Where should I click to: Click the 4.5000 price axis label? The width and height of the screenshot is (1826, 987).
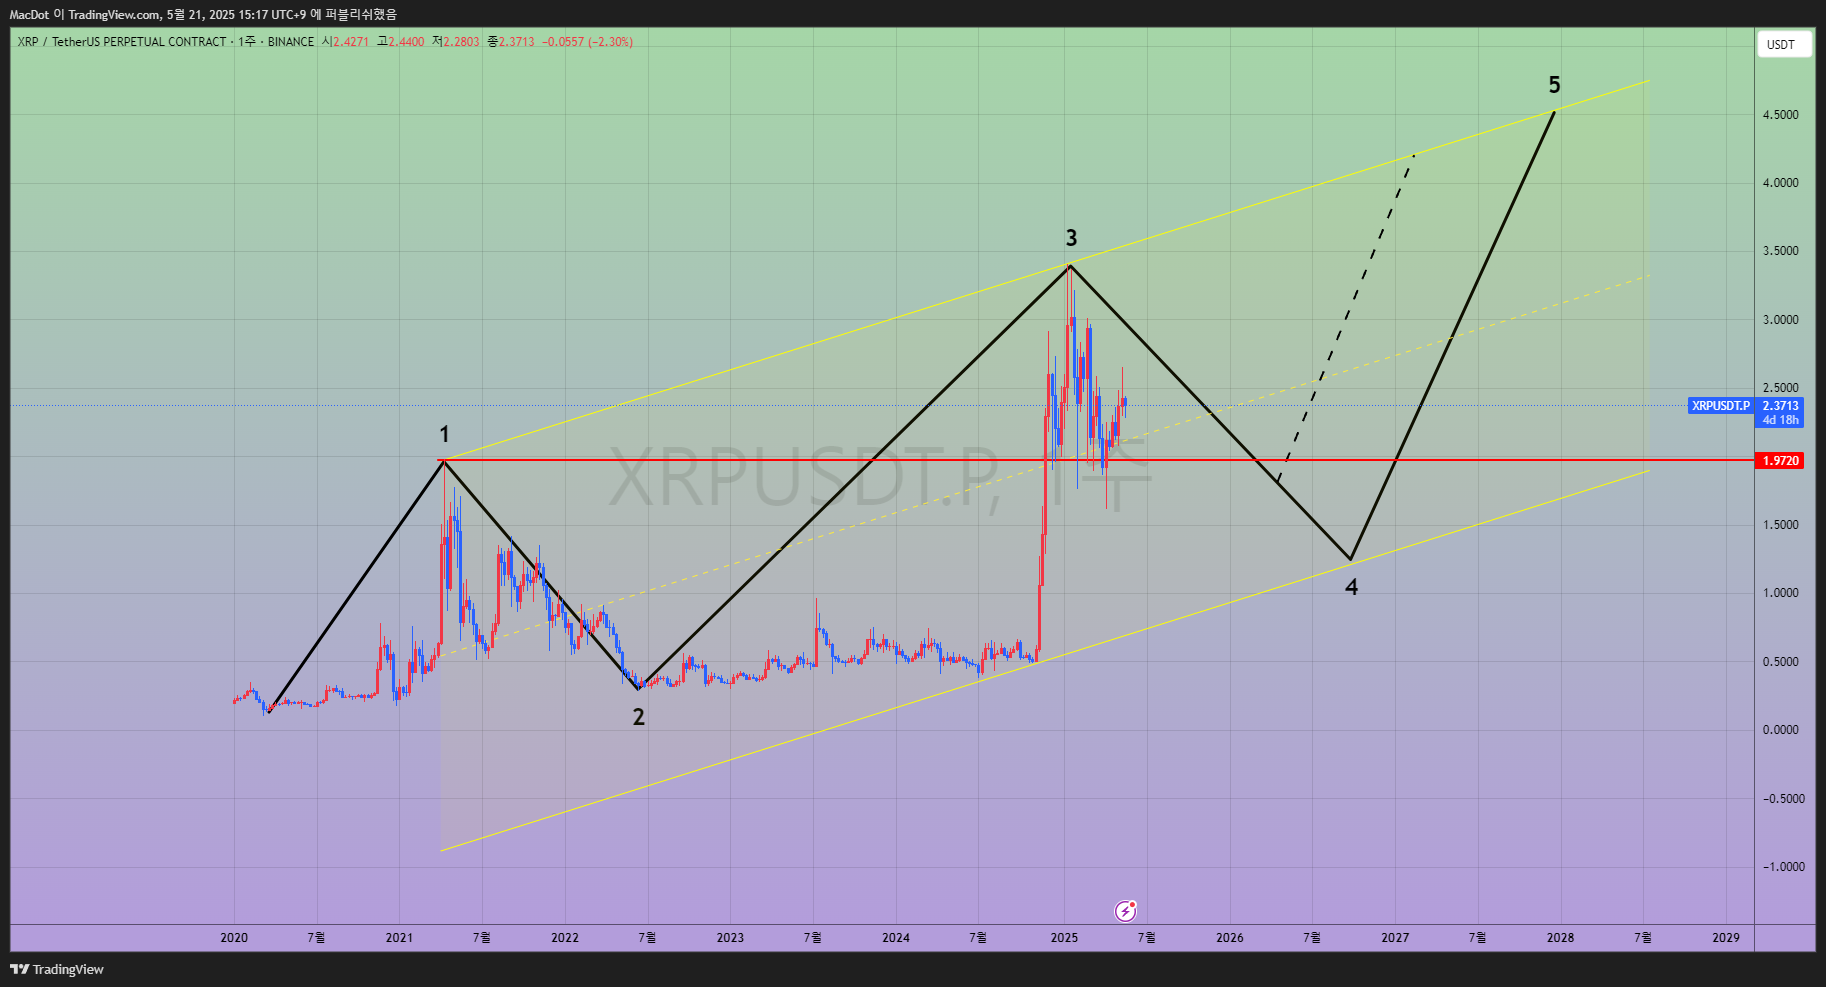[x=1780, y=115]
